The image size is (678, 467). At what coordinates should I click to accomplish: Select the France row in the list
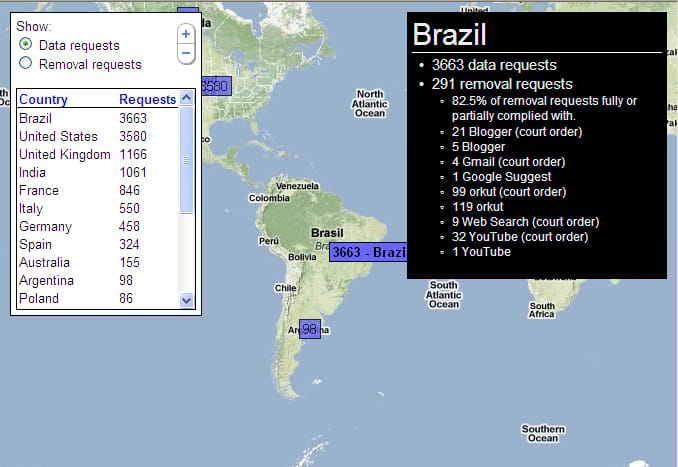click(98, 190)
